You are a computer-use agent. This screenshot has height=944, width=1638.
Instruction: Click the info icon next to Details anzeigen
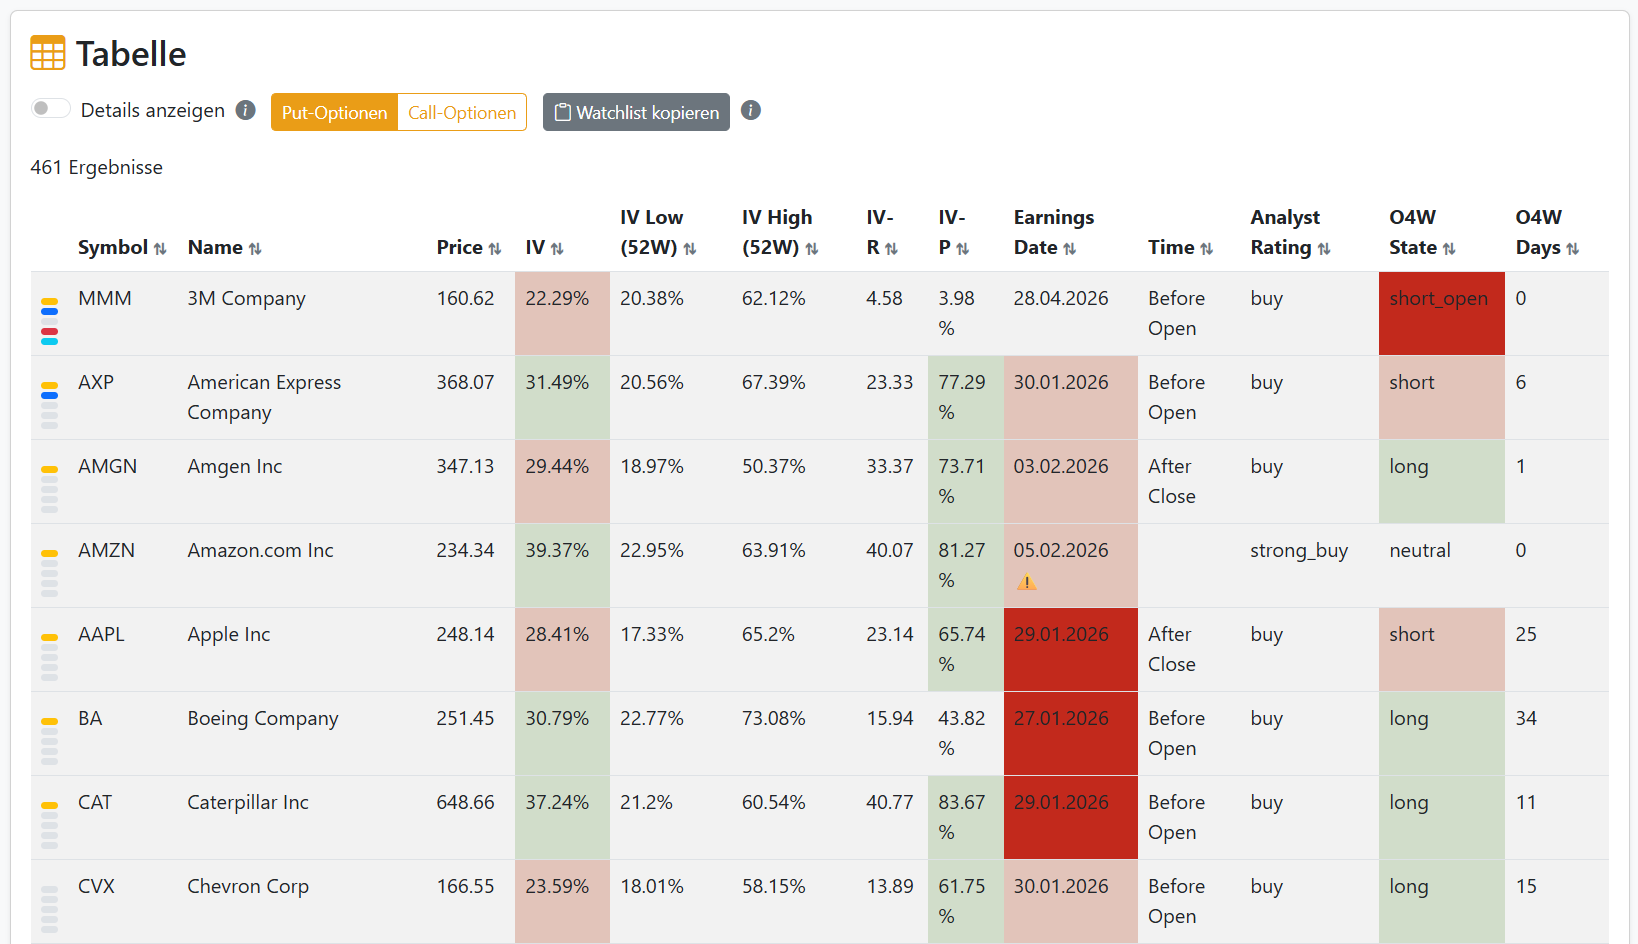coord(245,110)
